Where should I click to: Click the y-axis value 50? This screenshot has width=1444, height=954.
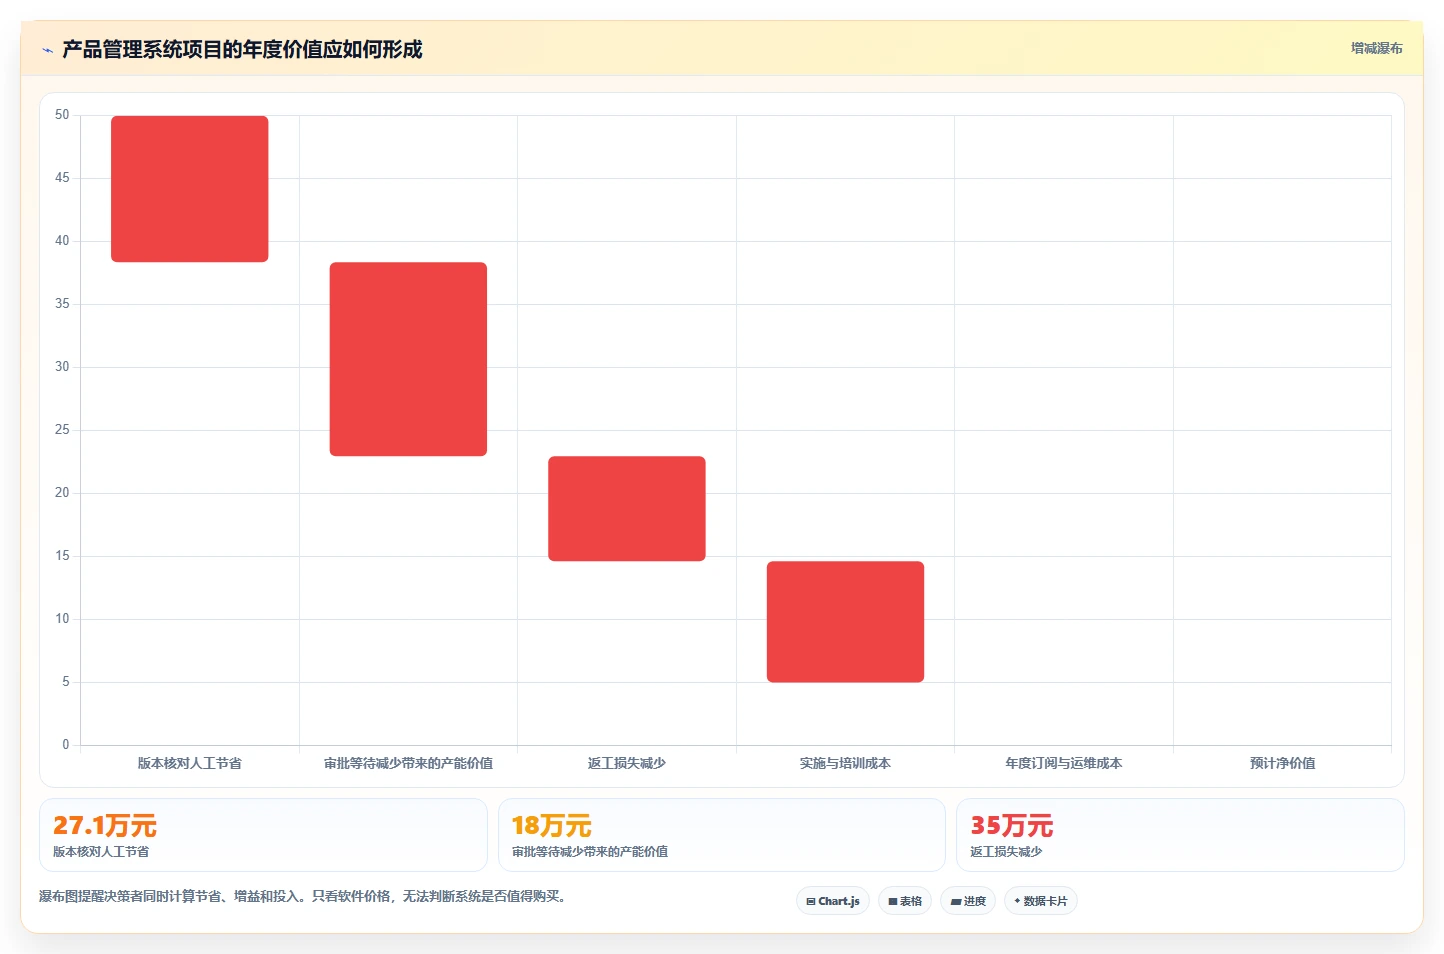click(x=62, y=115)
